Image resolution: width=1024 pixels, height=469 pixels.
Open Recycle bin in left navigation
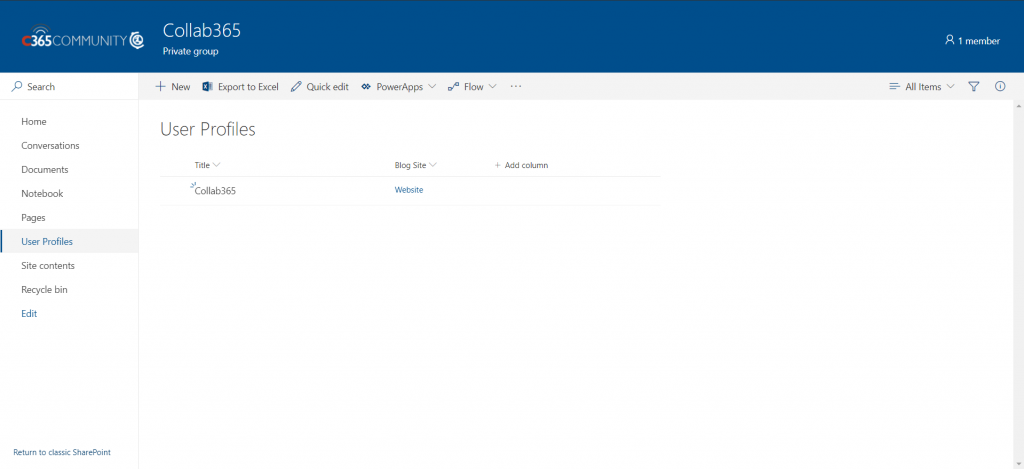click(x=44, y=289)
